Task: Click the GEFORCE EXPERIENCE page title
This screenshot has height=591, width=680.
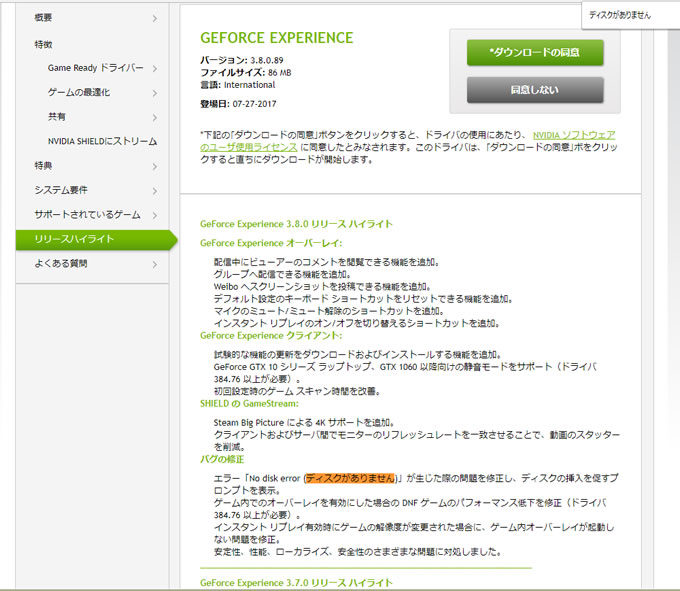Action: tap(277, 38)
